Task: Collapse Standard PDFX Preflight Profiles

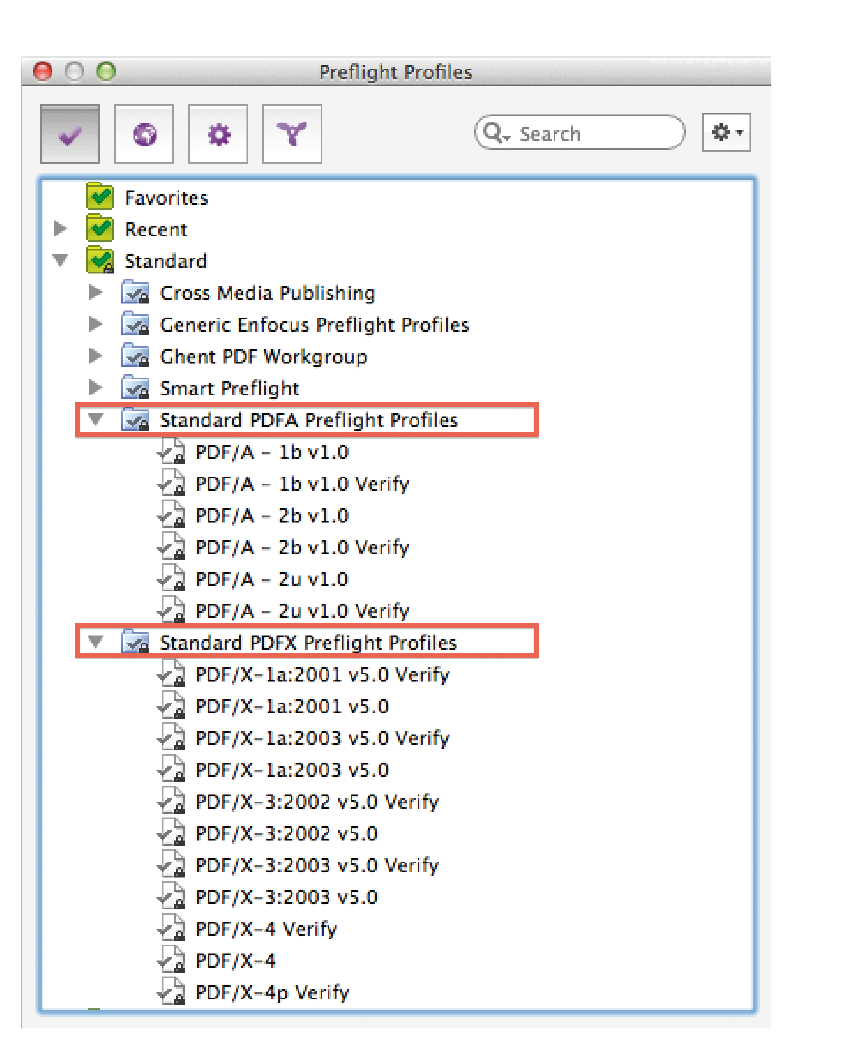Action: coord(96,641)
